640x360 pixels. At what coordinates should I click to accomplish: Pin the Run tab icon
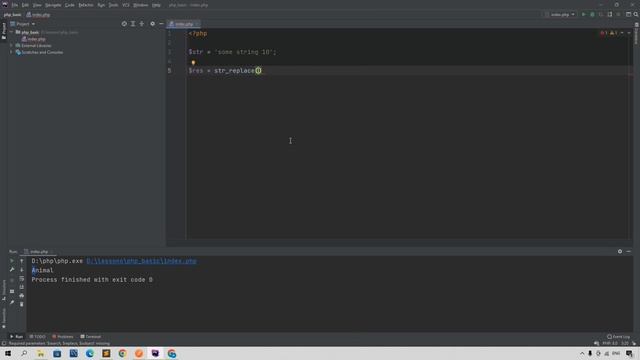(12, 302)
